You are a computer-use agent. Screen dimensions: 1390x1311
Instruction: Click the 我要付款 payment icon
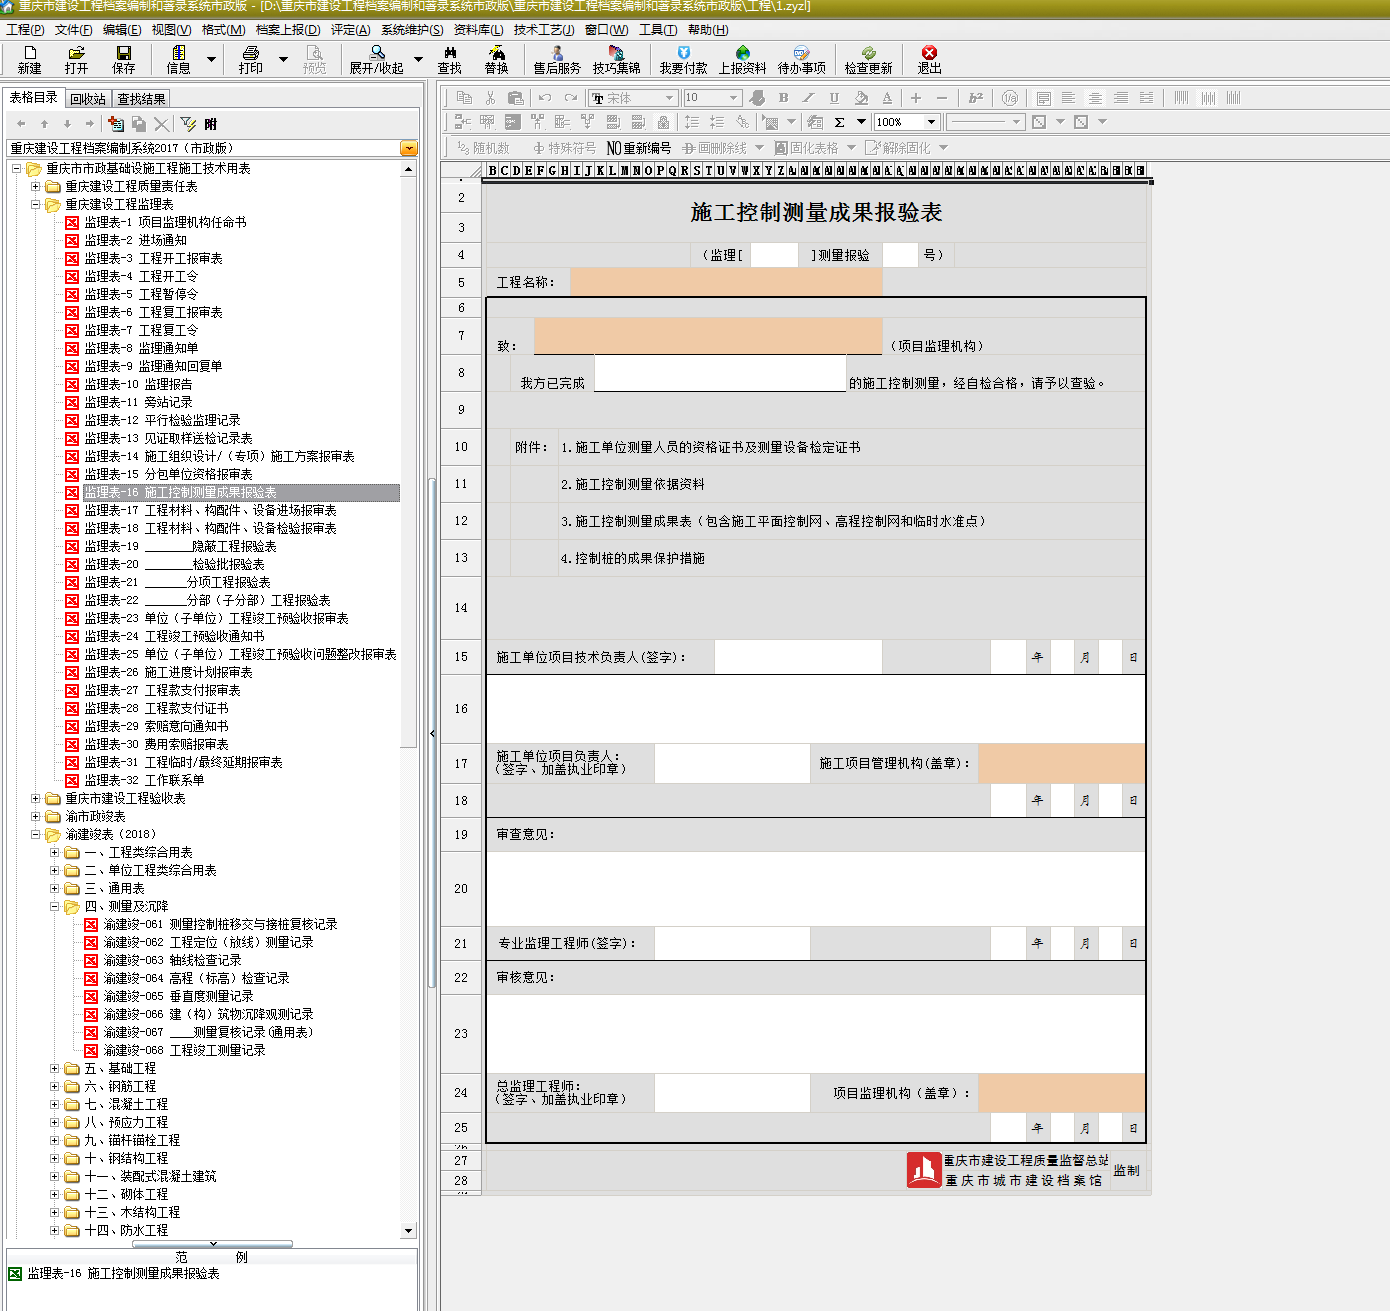[x=683, y=59]
